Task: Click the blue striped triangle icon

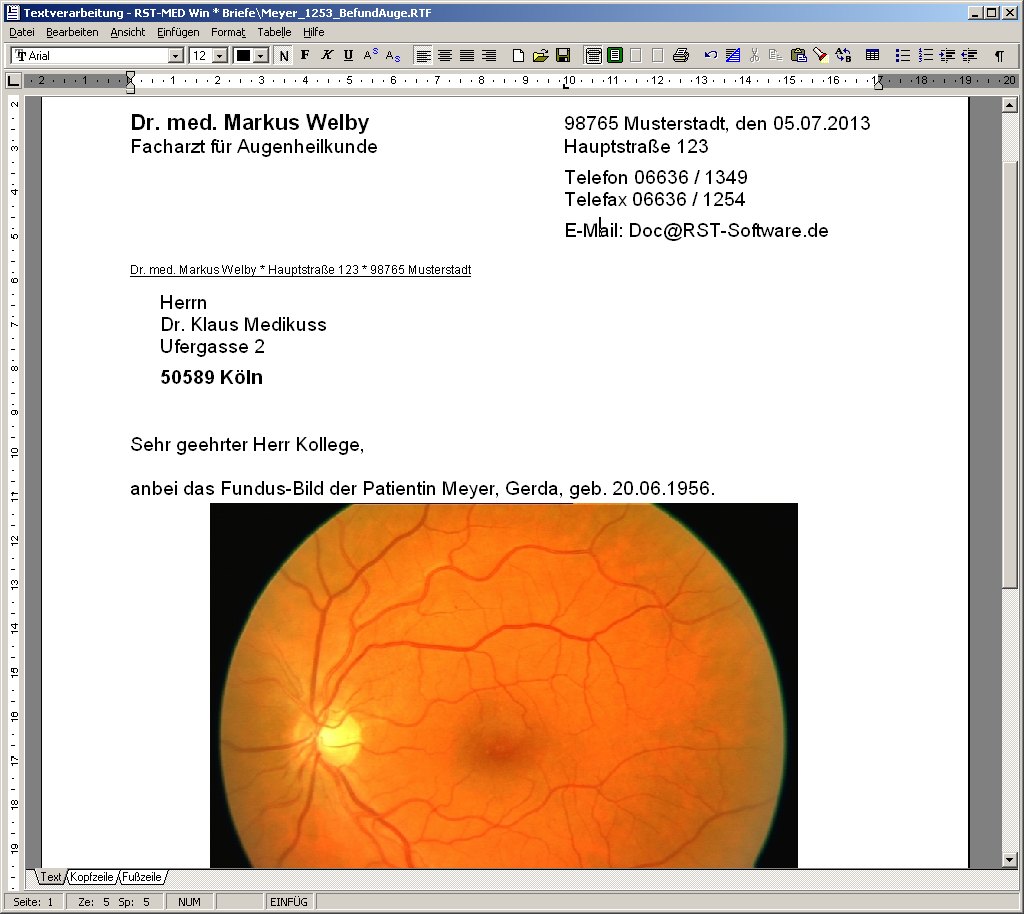Action: coord(733,55)
